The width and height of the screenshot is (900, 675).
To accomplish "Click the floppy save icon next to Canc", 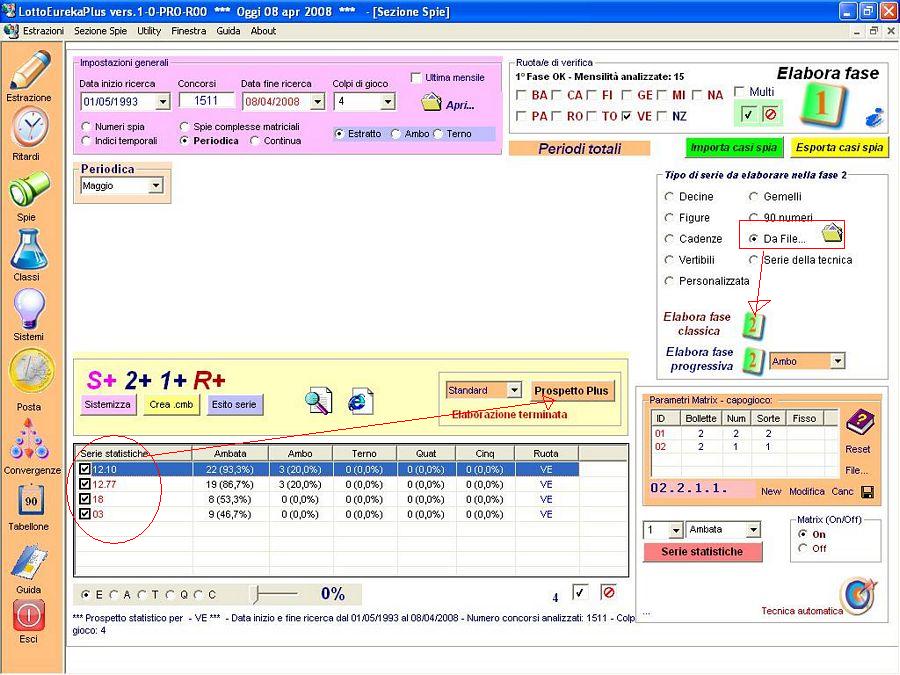I will pos(868,492).
